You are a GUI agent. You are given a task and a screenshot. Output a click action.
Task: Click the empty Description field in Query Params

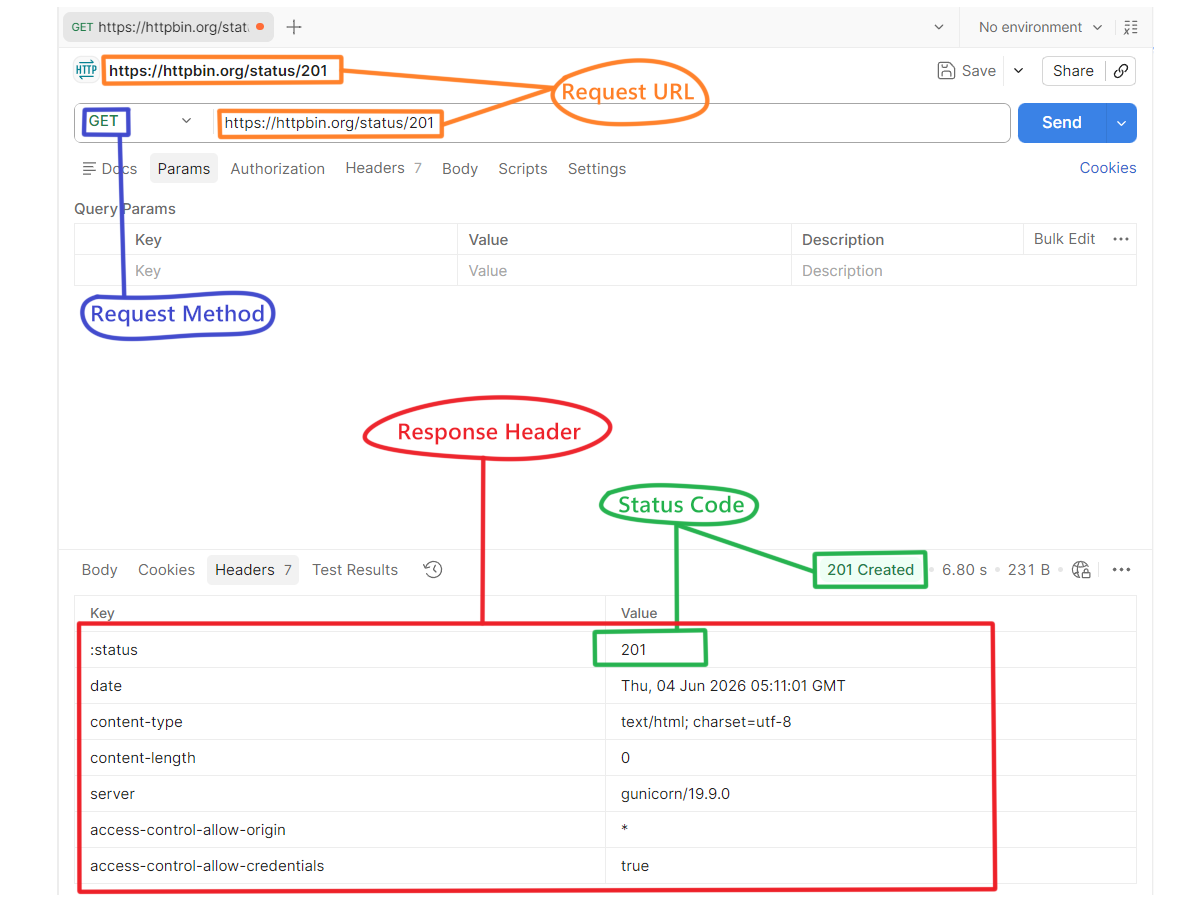(963, 271)
